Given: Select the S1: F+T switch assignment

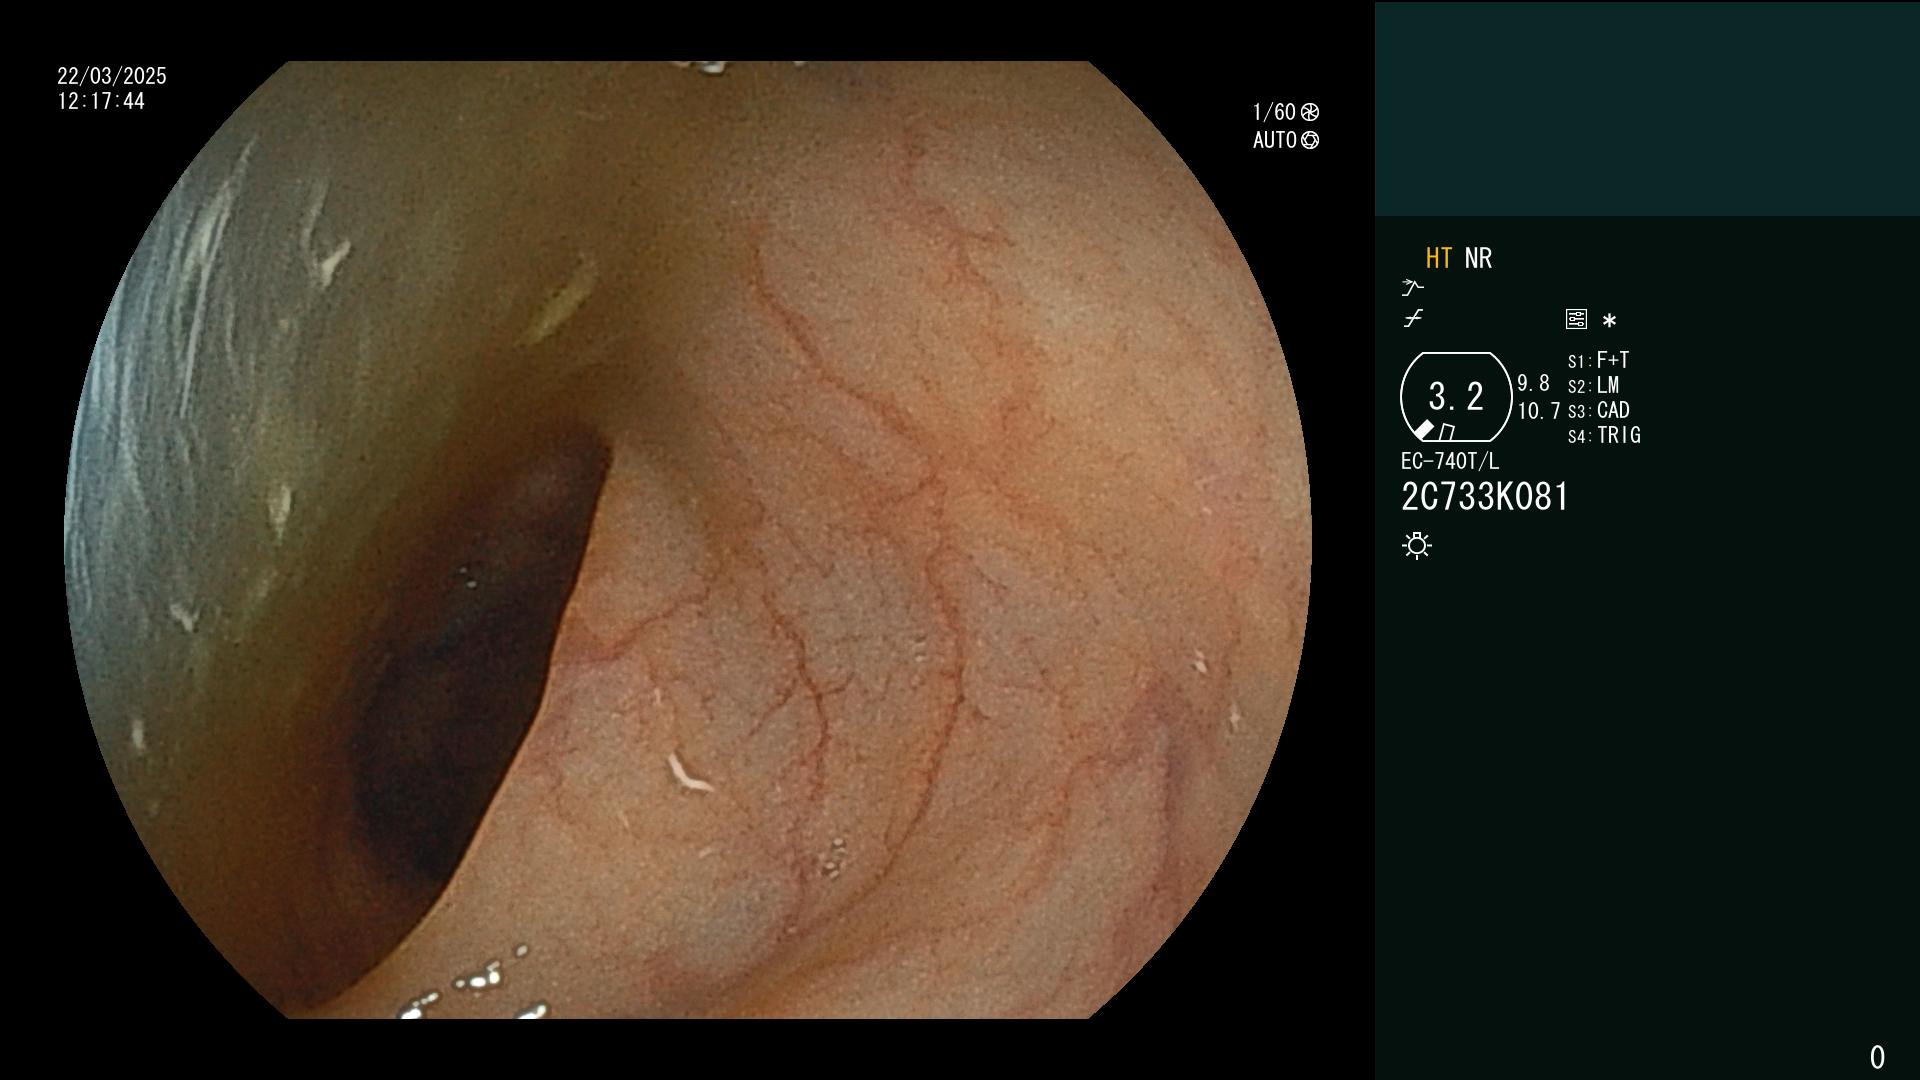Looking at the screenshot, I should tap(1598, 360).
